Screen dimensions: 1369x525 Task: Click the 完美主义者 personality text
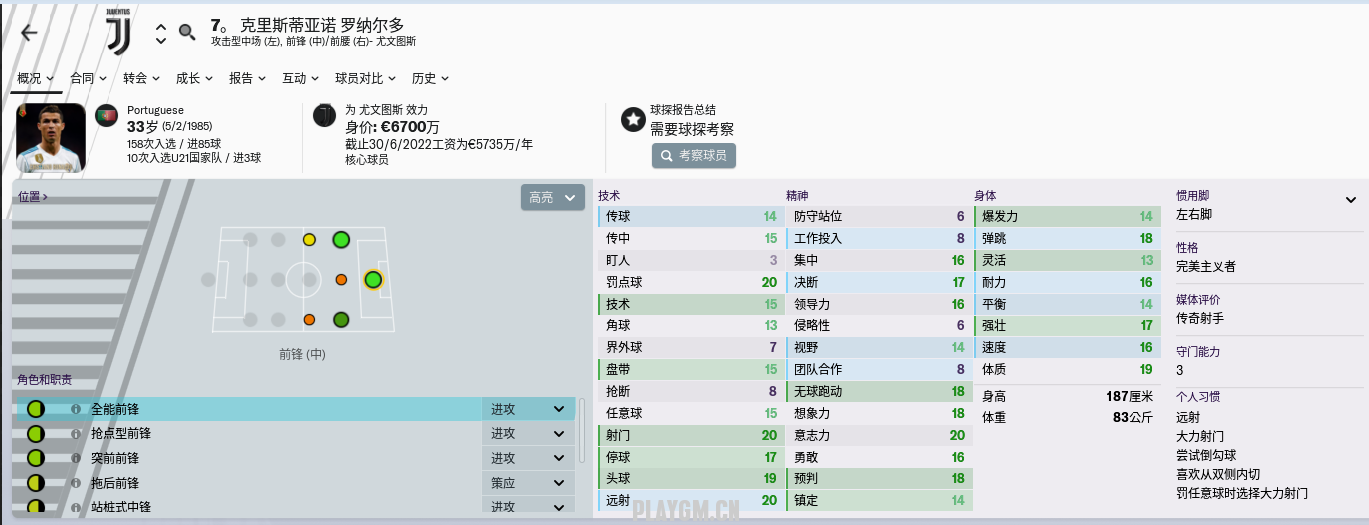[1207, 266]
